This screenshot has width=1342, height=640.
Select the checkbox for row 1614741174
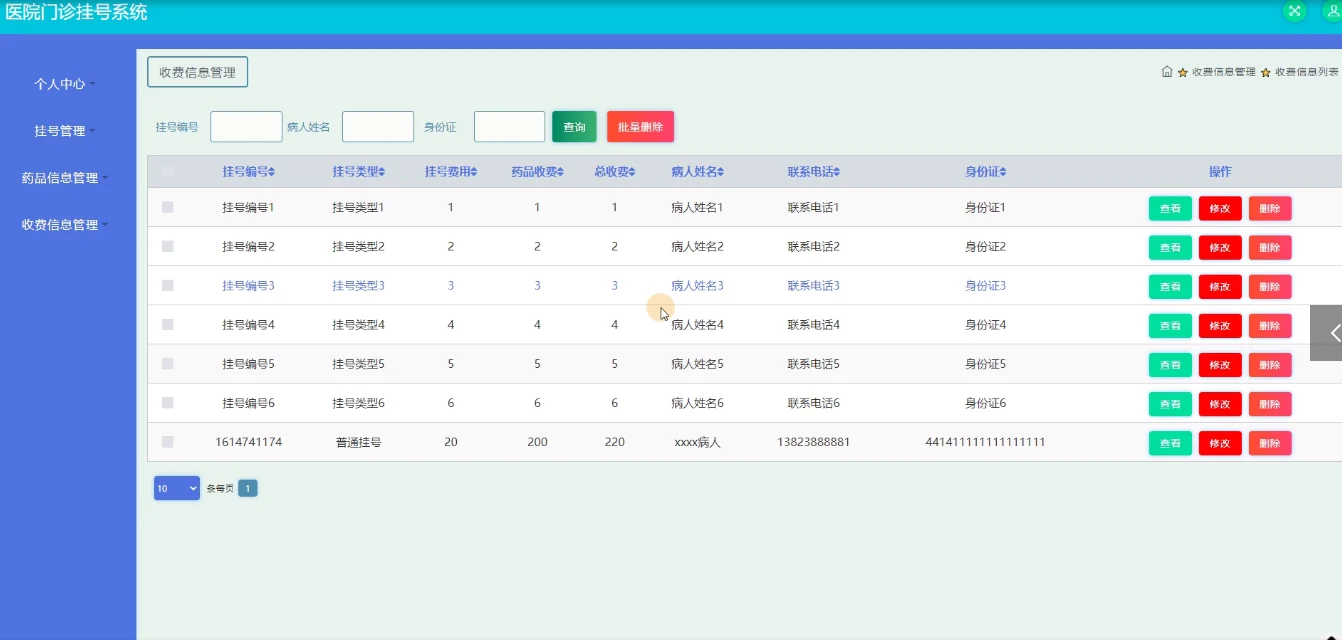pyautogui.click(x=168, y=442)
